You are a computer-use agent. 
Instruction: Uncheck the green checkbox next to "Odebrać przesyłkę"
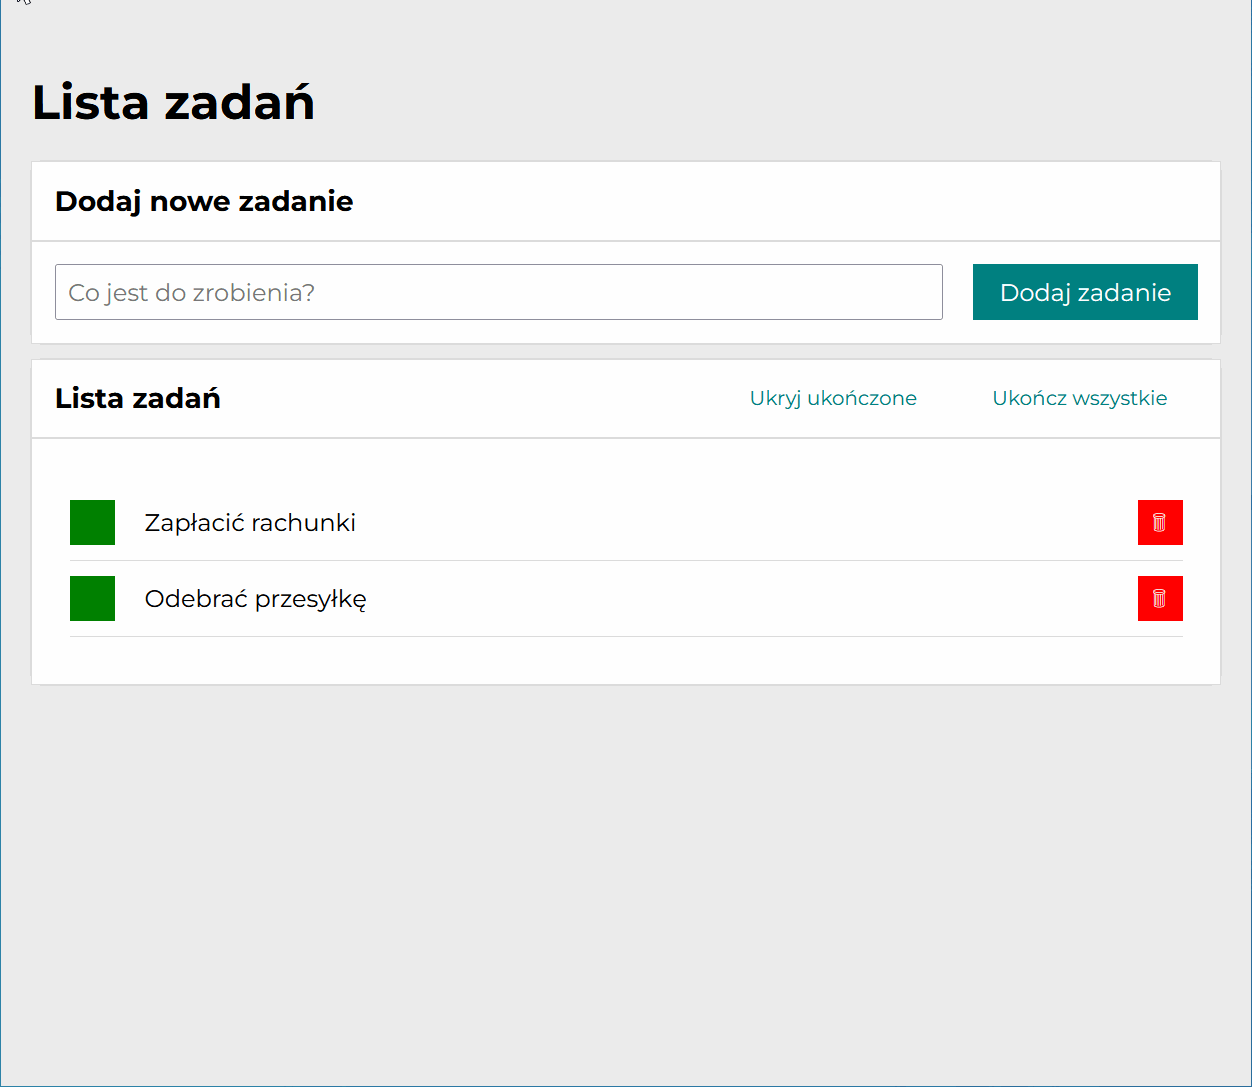pos(92,598)
